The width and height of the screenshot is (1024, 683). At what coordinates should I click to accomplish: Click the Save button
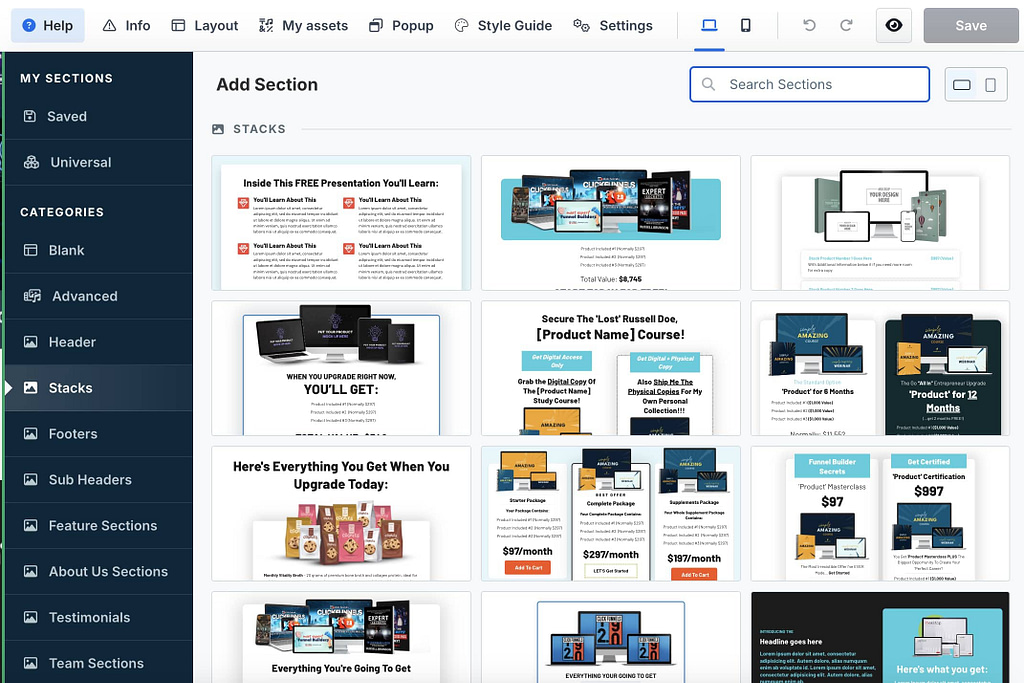tap(970, 25)
